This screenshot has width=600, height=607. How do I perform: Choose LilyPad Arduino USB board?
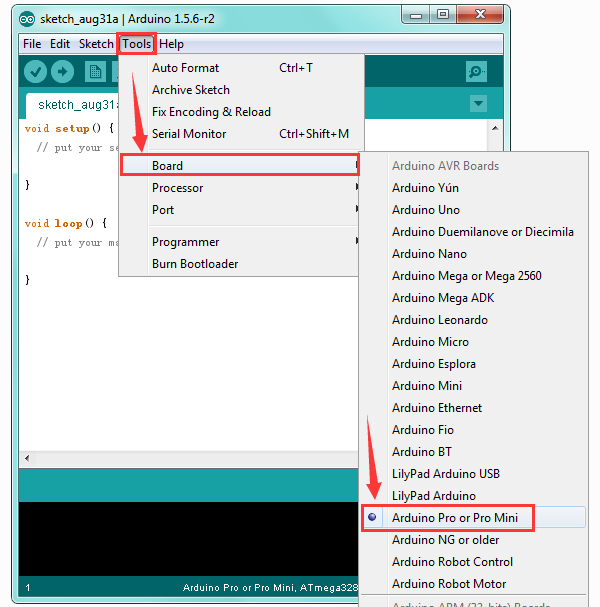pos(473,474)
